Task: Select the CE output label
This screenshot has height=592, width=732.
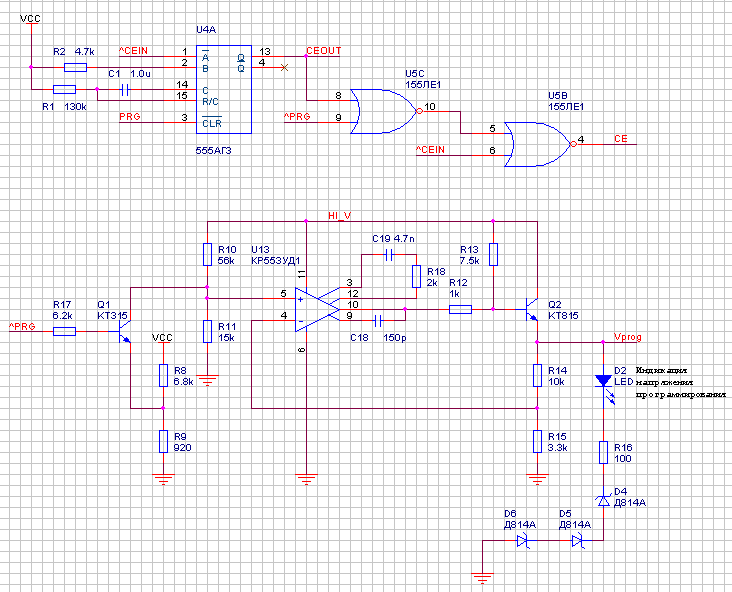Action: click(620, 139)
